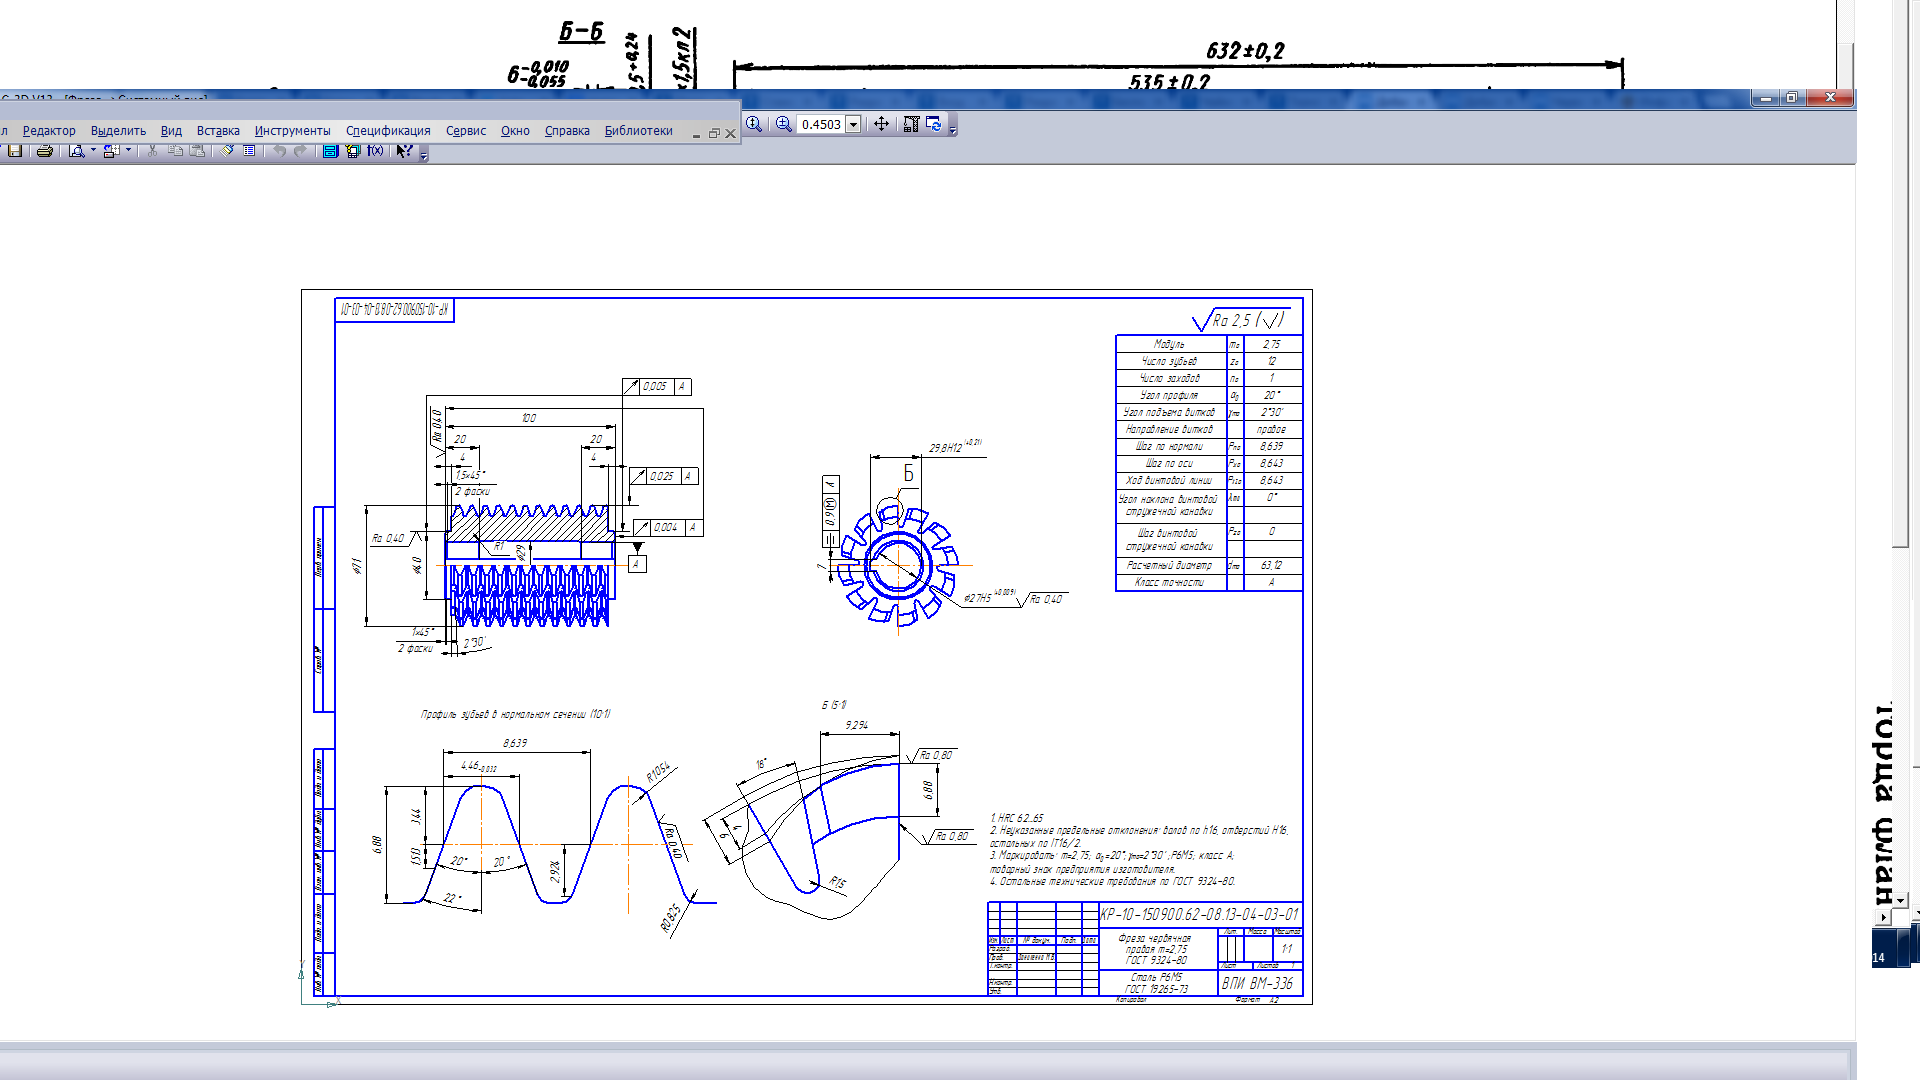The width and height of the screenshot is (1920, 1080).
Task: Minimize the inner document window
Action: click(697, 134)
